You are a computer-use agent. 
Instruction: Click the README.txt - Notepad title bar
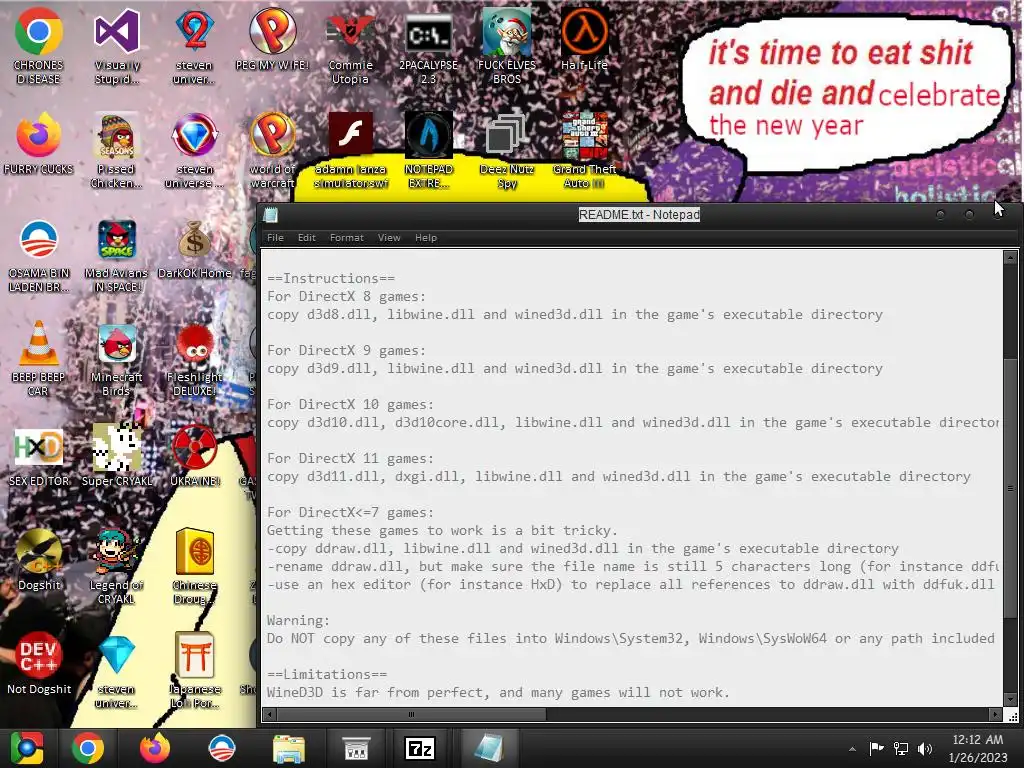point(639,215)
